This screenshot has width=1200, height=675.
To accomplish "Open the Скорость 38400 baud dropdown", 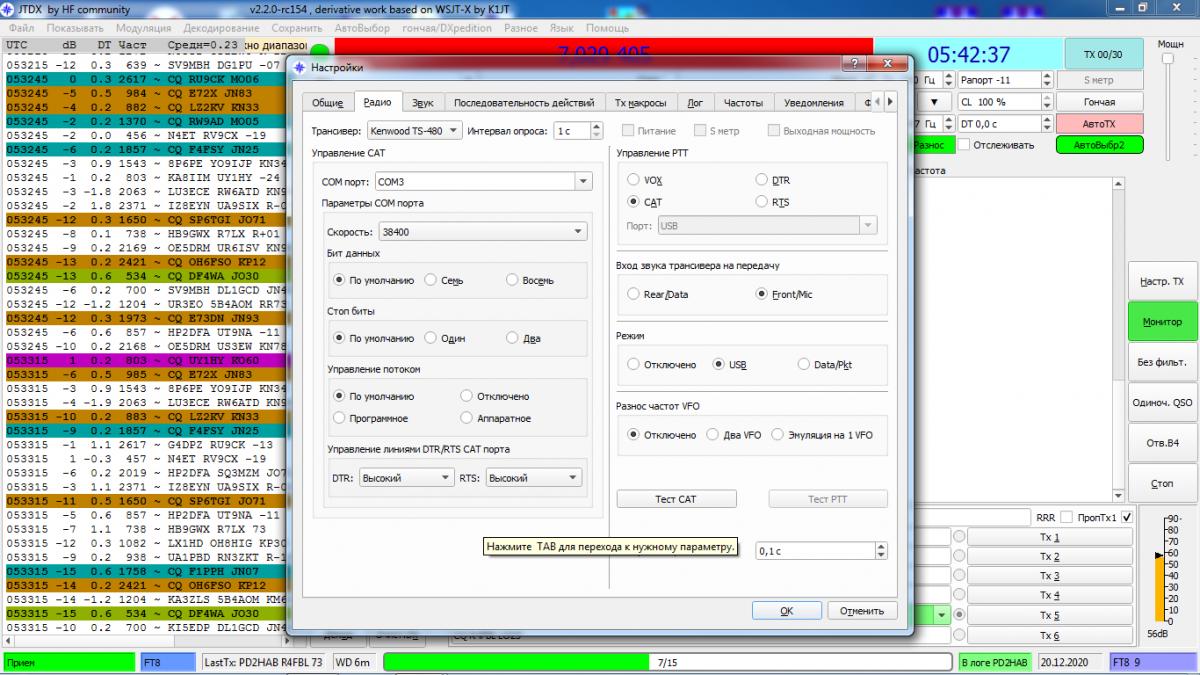I will click(577, 232).
